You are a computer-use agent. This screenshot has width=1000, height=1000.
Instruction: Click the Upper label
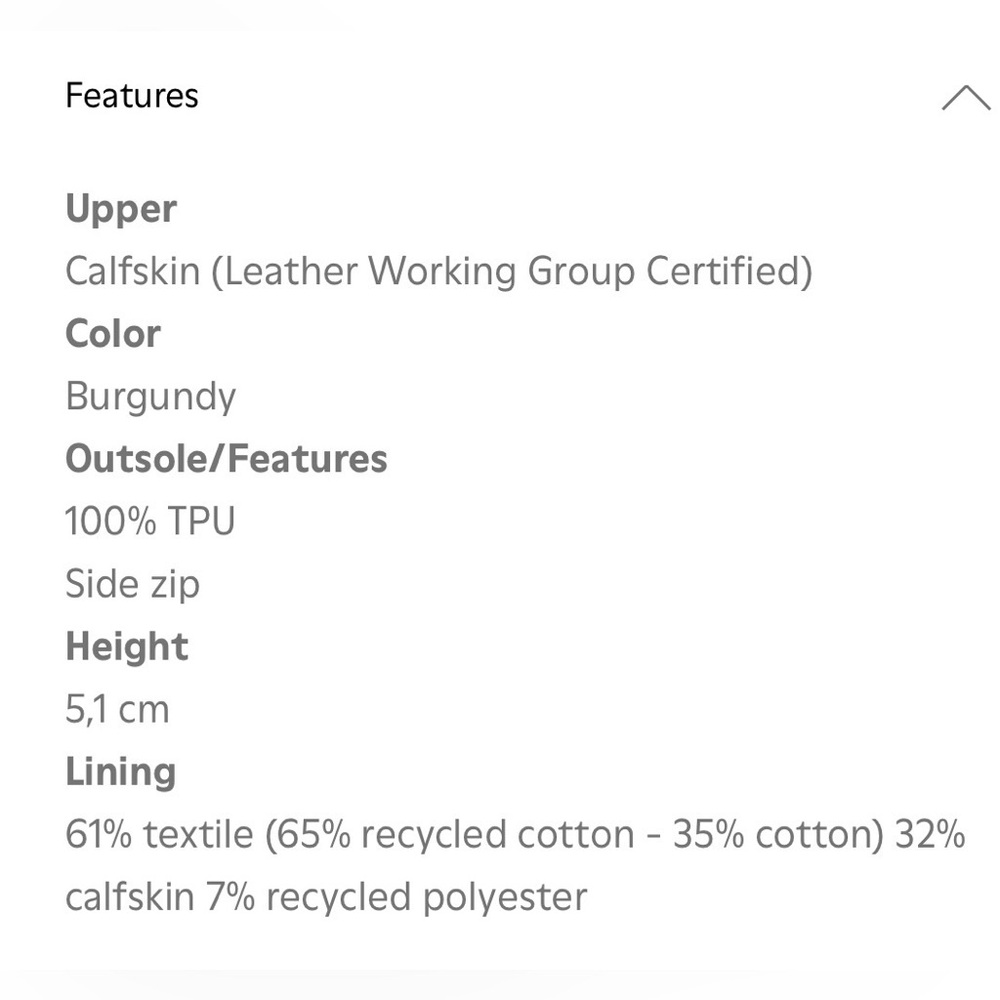coord(121,209)
